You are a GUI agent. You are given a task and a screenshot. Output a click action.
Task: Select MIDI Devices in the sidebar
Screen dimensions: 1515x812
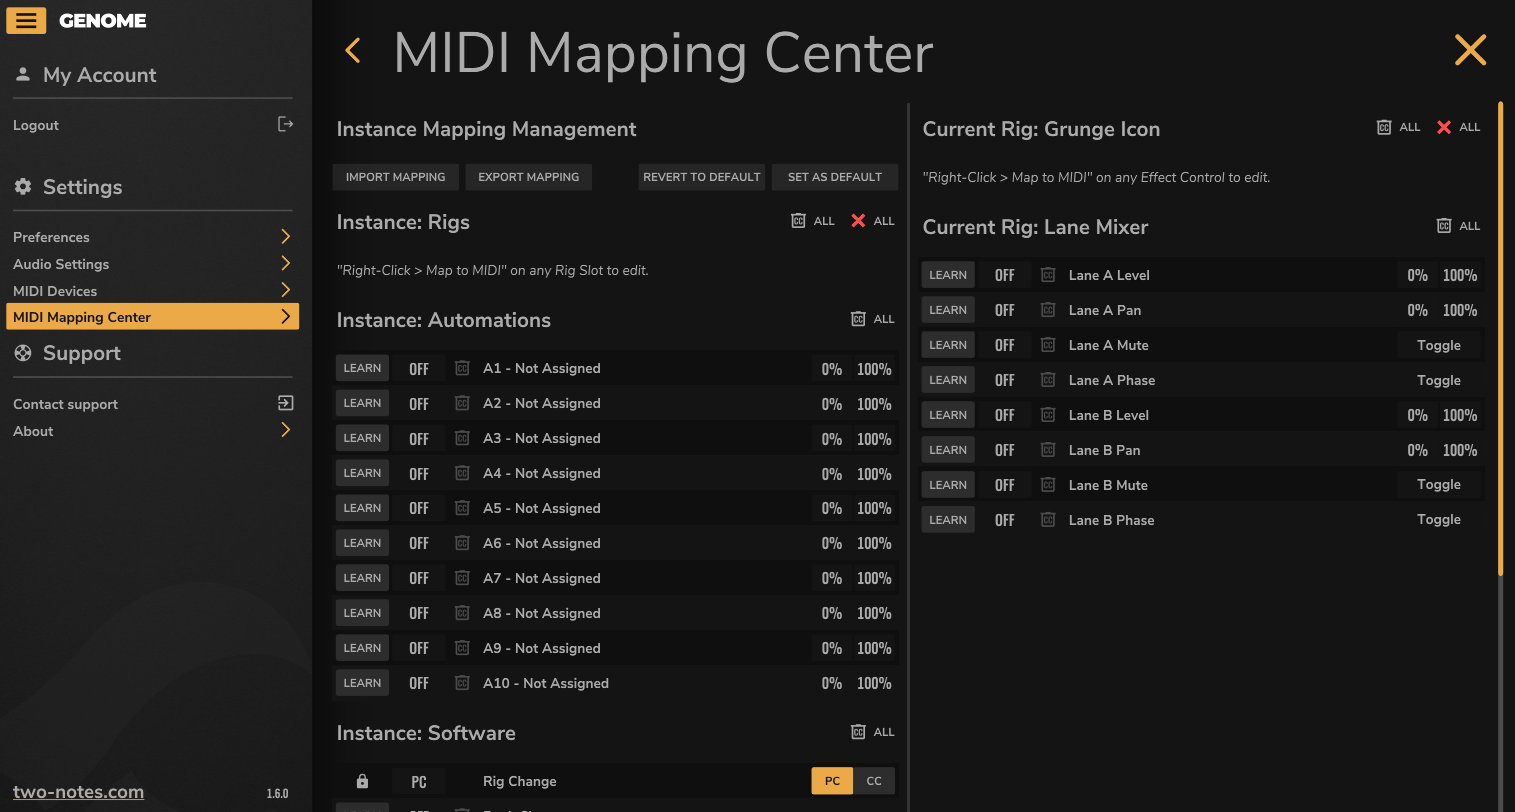click(x=55, y=291)
